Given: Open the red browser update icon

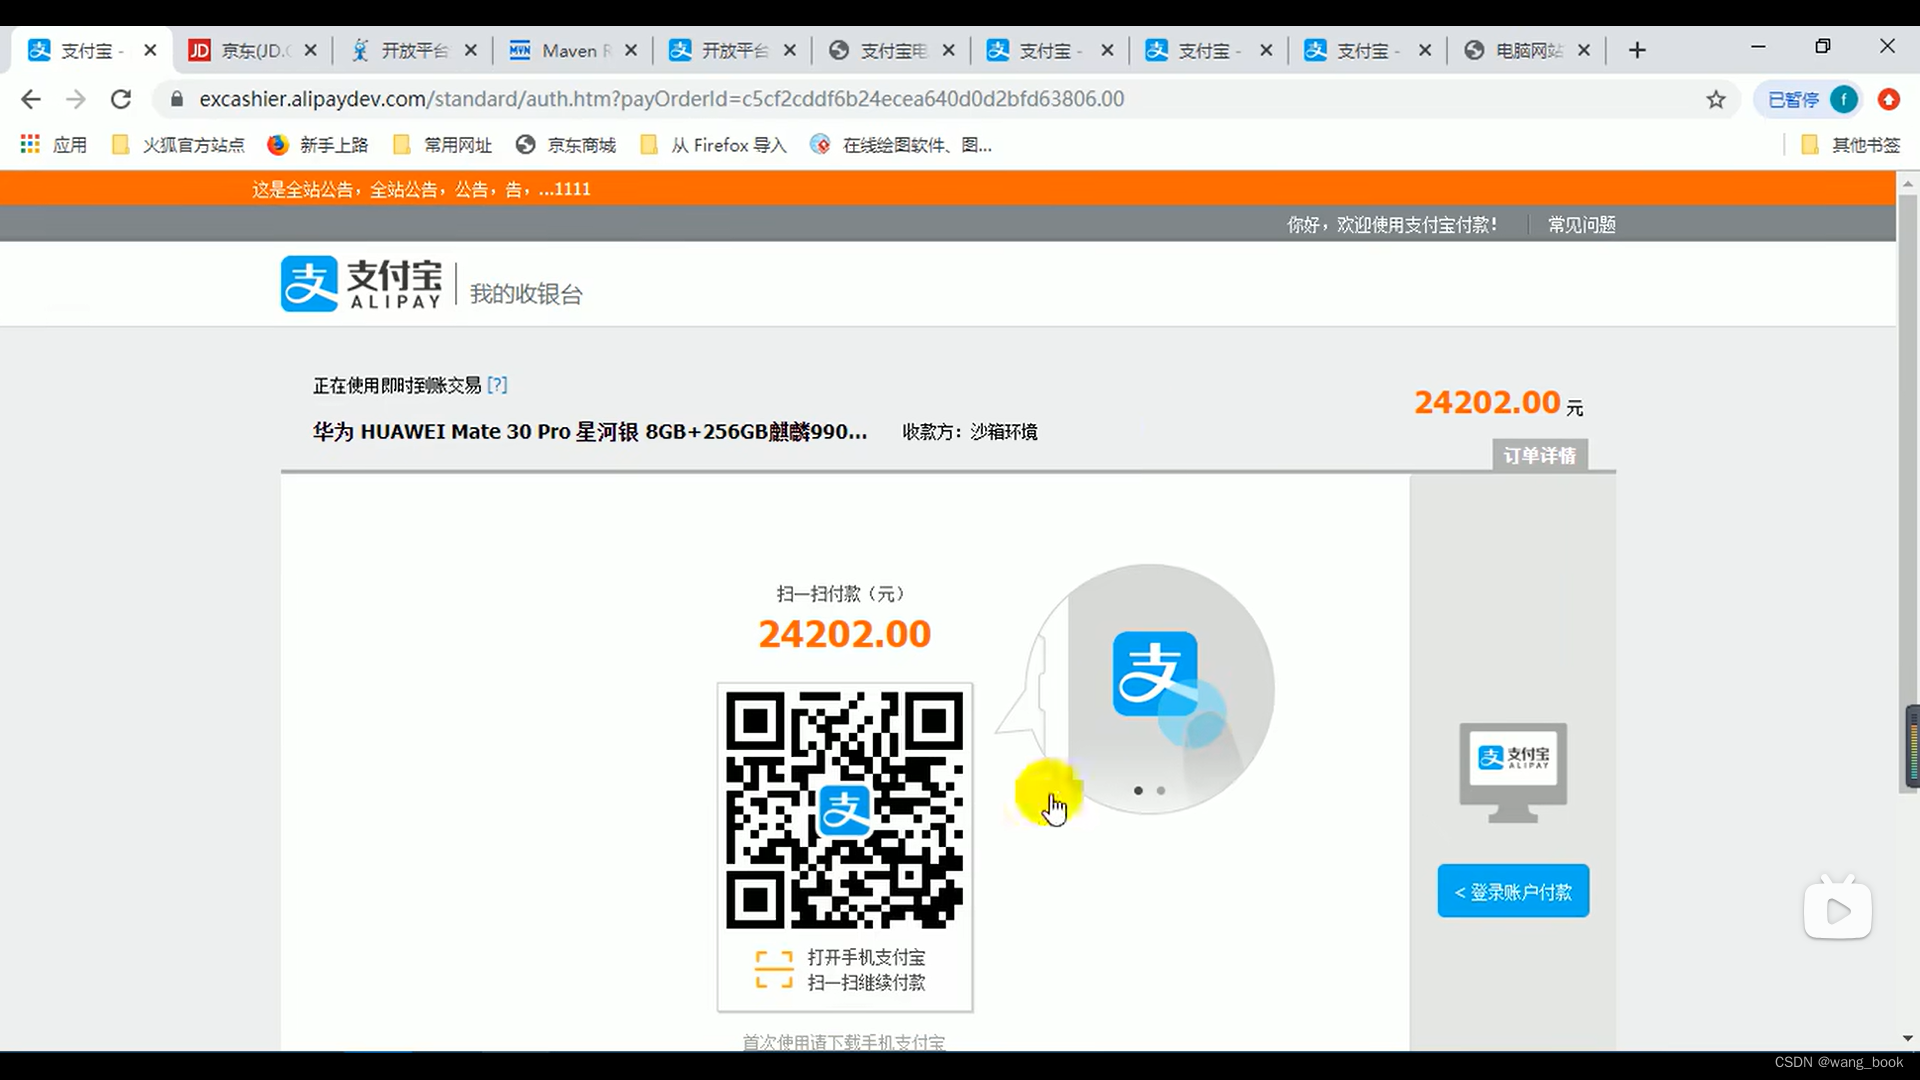Looking at the screenshot, I should tap(1888, 99).
